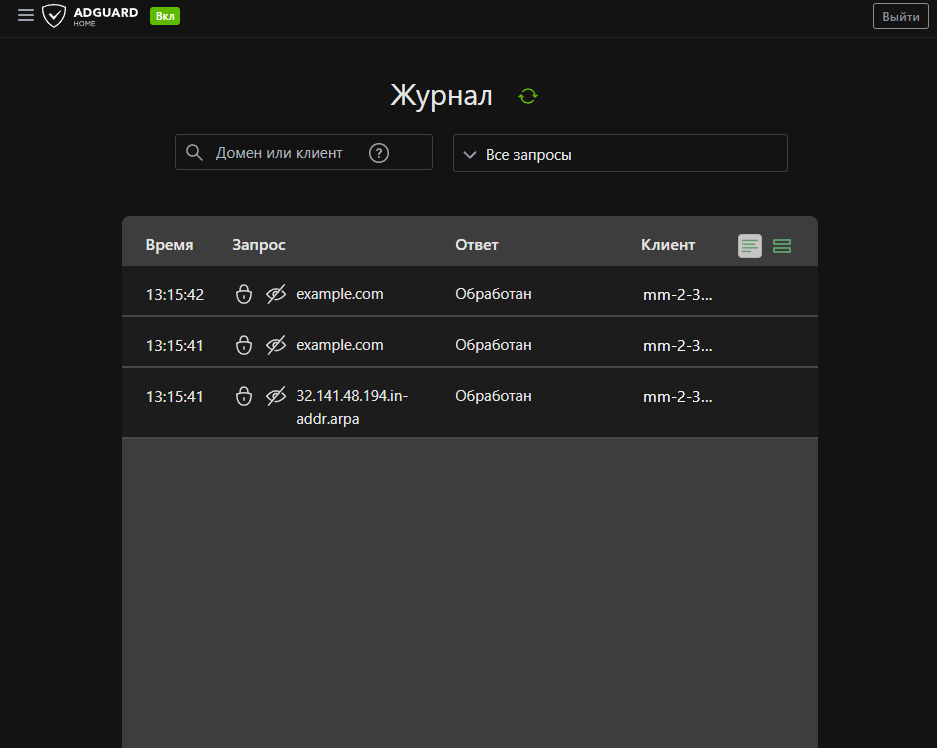Refresh the Журнал query log

point(528,96)
